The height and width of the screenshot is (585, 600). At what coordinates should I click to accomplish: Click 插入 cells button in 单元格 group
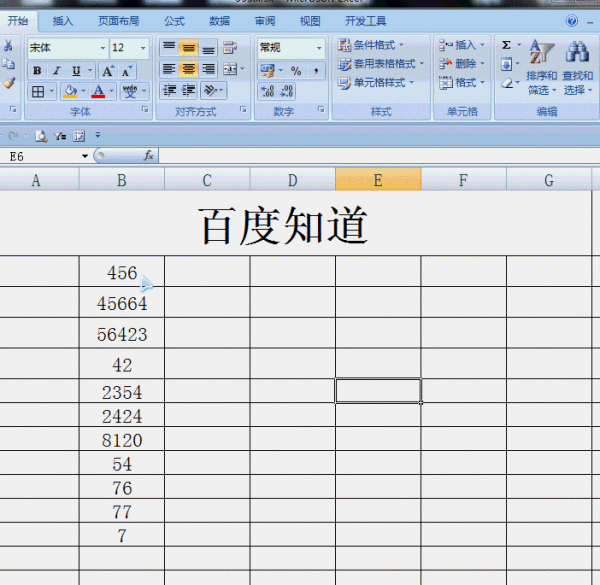click(x=461, y=45)
